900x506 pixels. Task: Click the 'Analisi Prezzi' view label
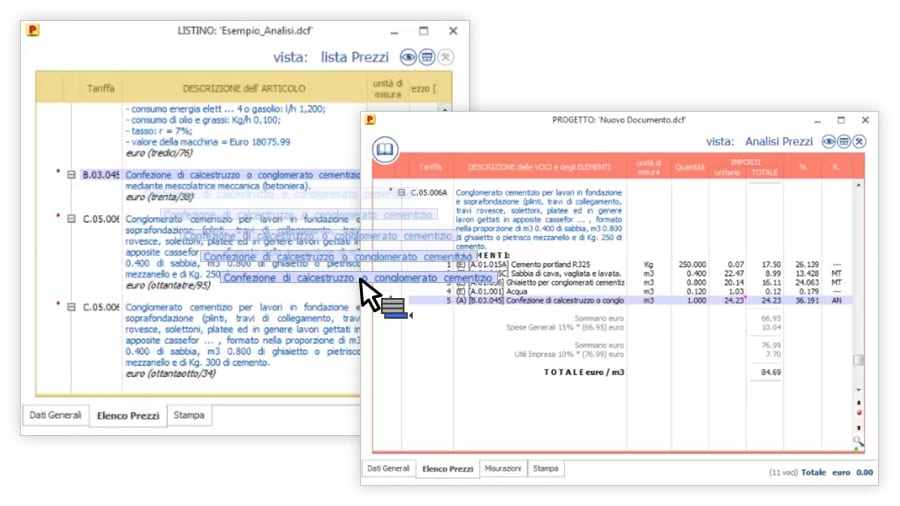[779, 142]
